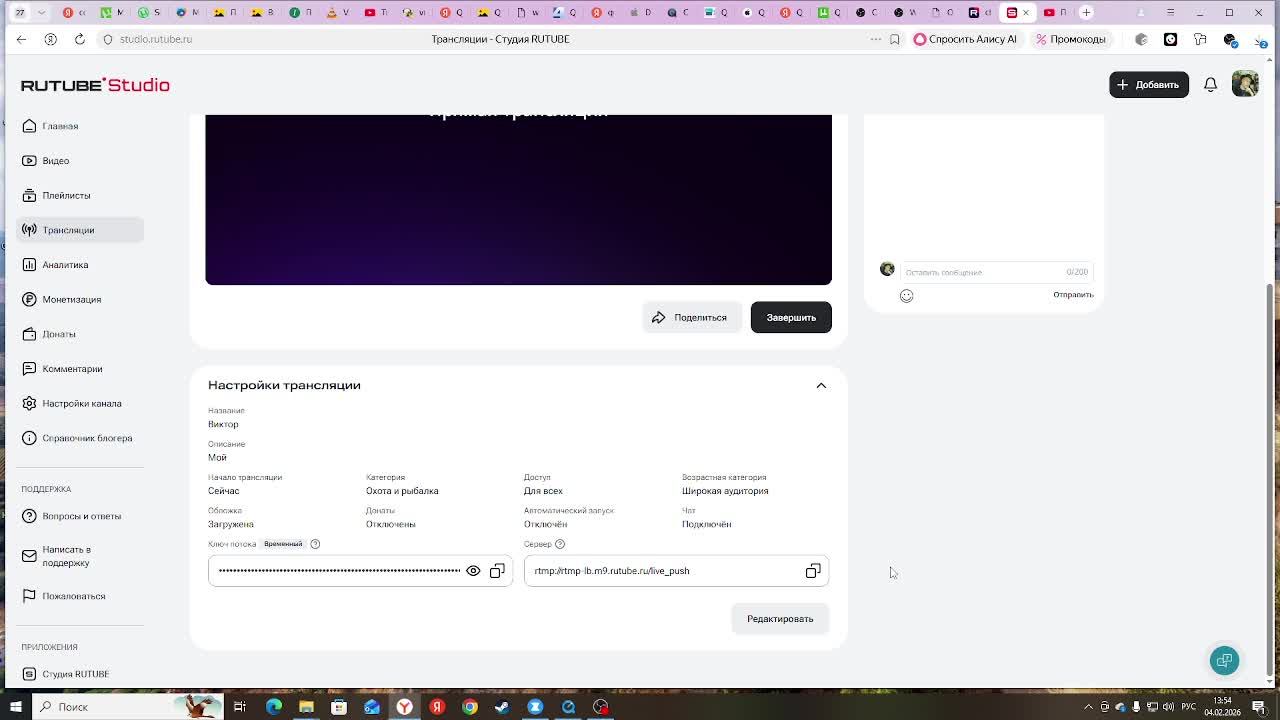The height and width of the screenshot is (720, 1280).
Task: Click the Вопросы и ответы icon
Action: 29,516
